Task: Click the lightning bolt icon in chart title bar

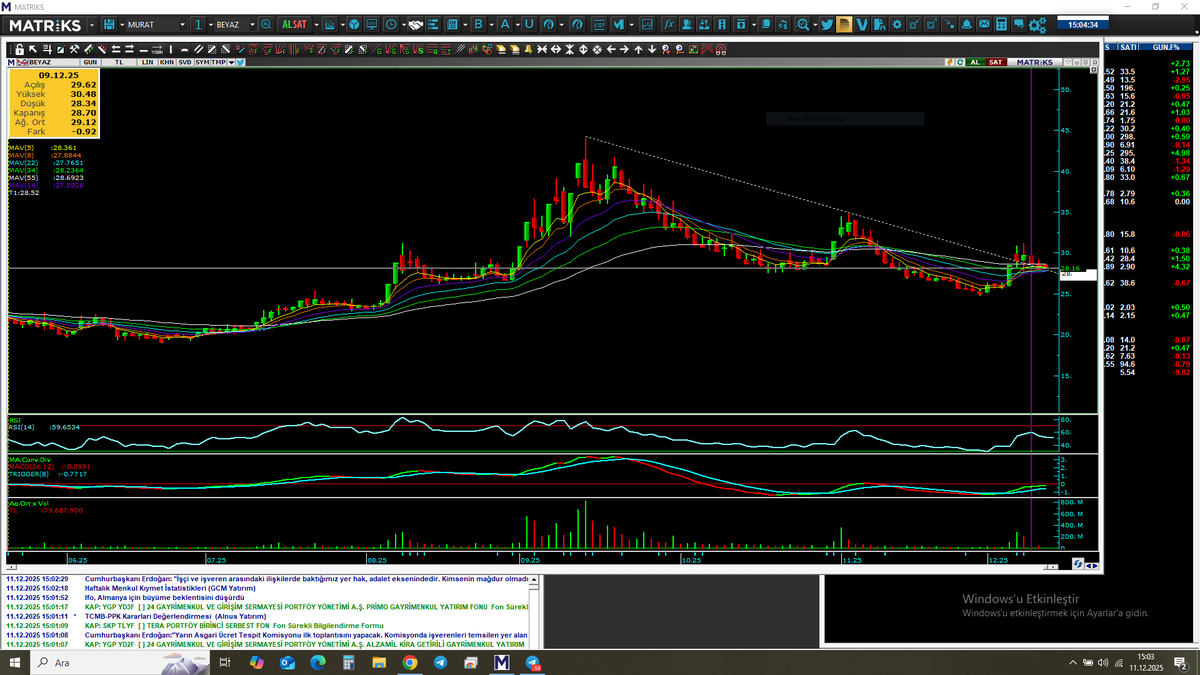Action: tap(949, 62)
